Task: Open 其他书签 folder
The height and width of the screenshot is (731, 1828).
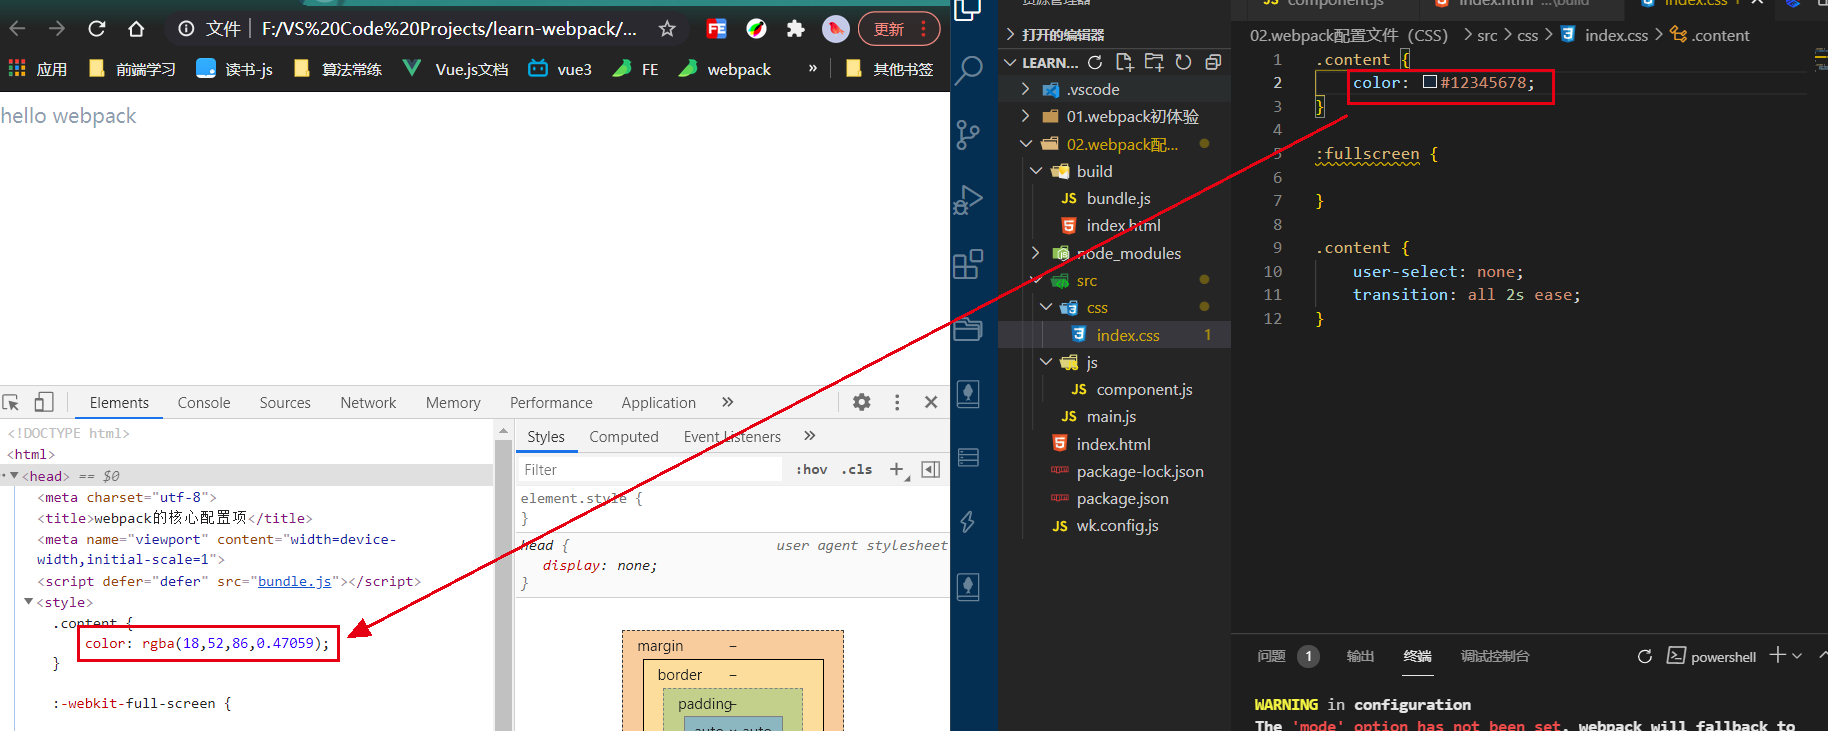Action: pos(889,69)
